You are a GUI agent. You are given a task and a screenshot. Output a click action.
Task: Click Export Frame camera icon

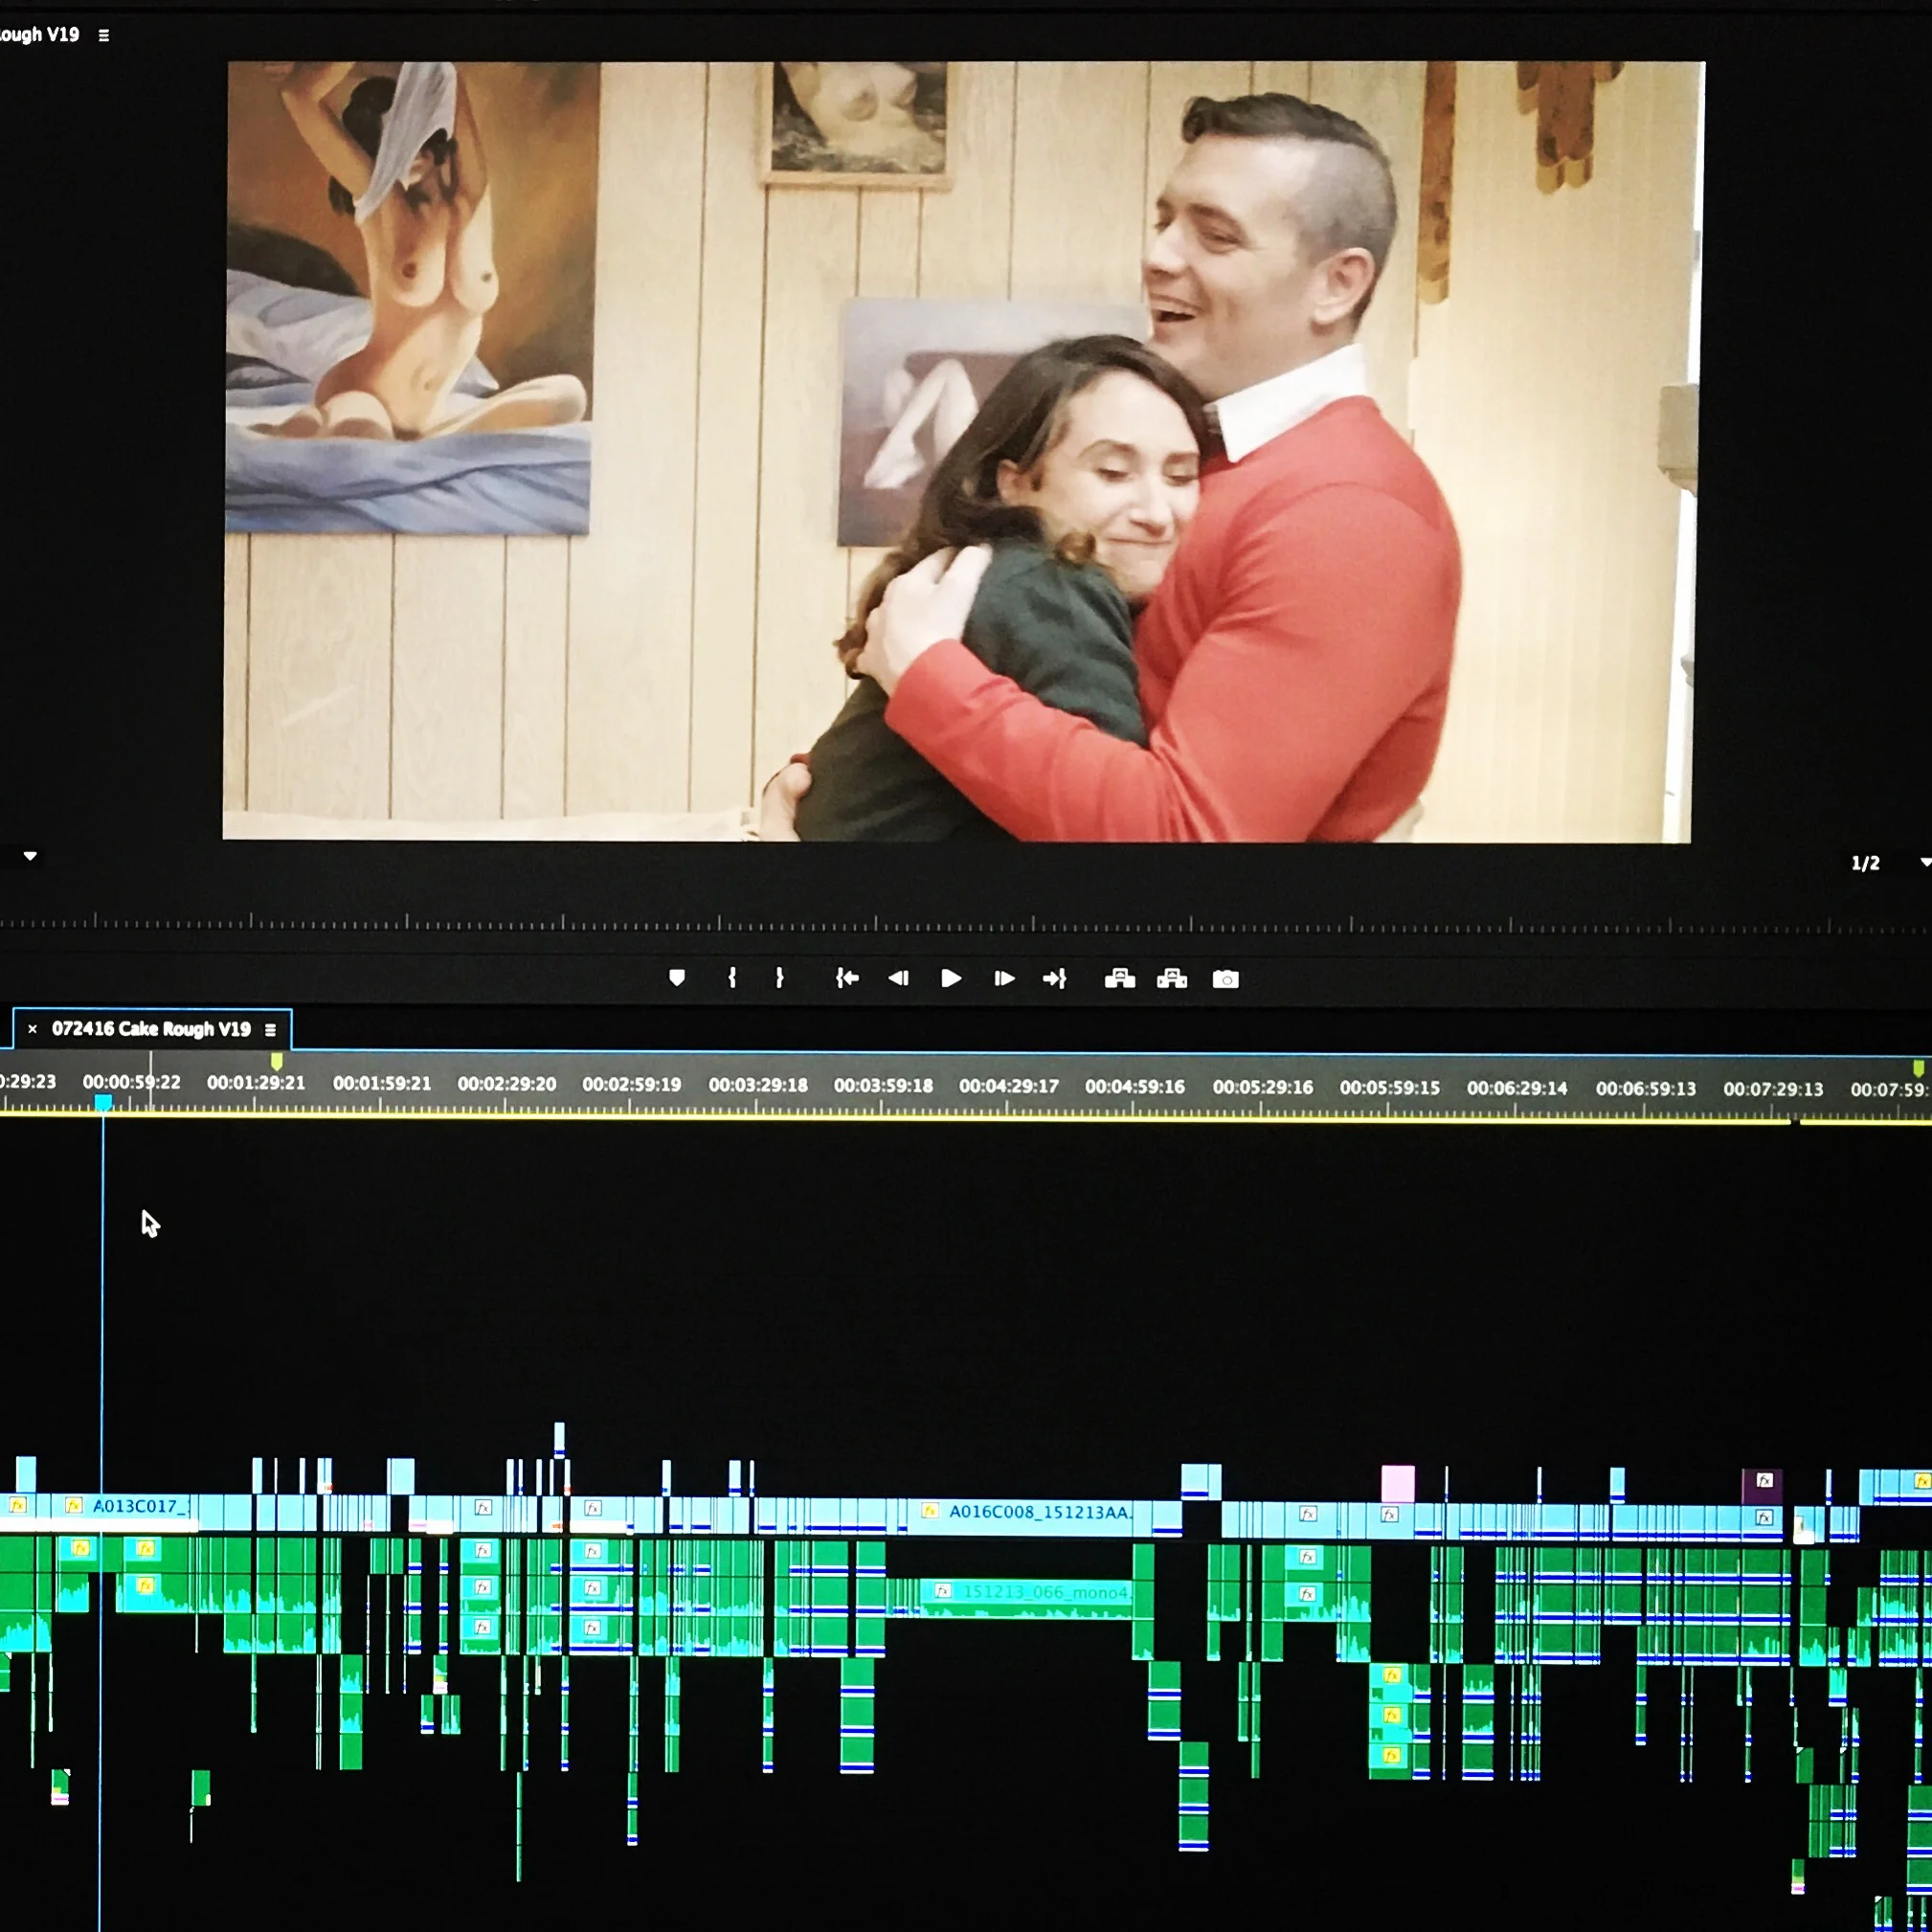1225,979
